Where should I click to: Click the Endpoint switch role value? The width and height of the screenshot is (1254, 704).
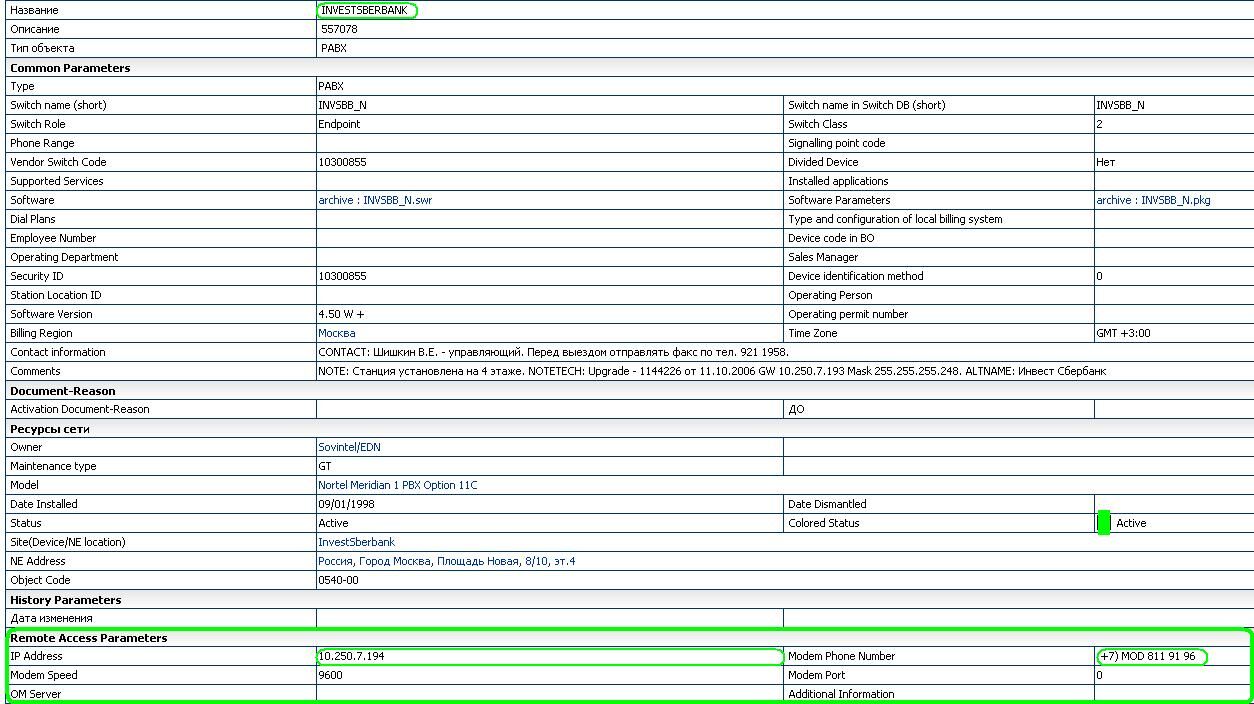tap(339, 124)
